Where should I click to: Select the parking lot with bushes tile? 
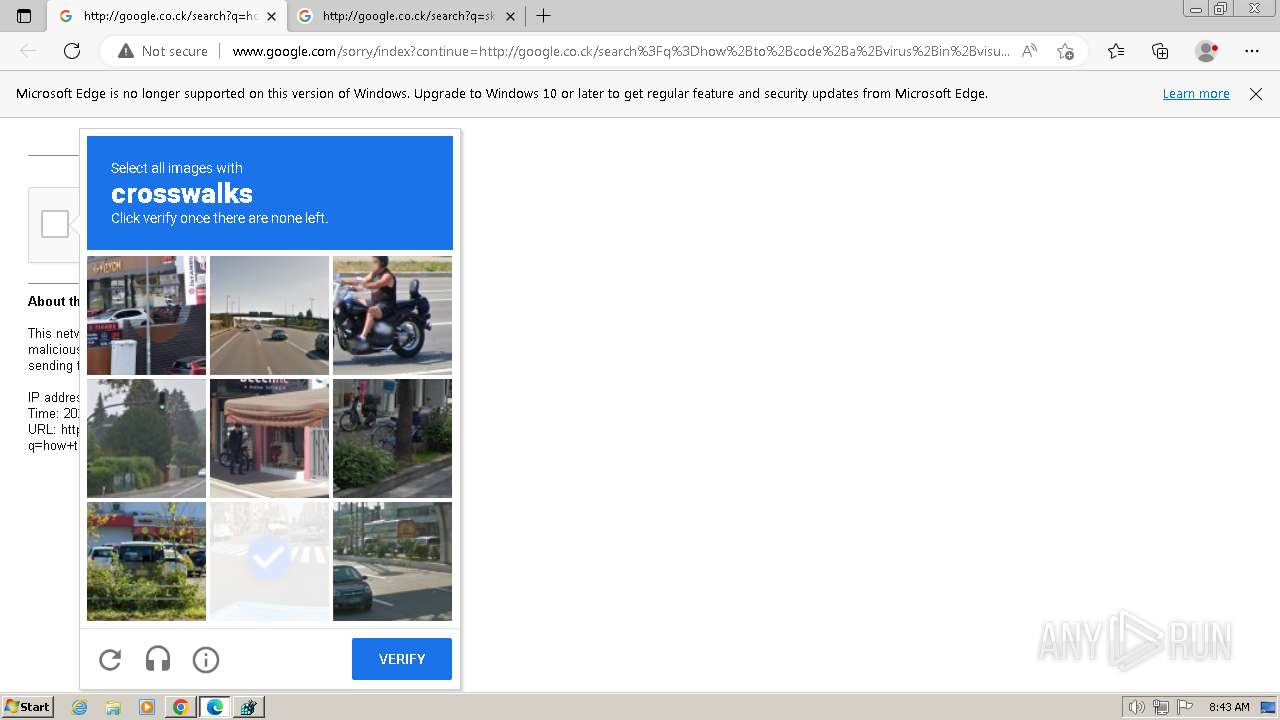pos(146,561)
